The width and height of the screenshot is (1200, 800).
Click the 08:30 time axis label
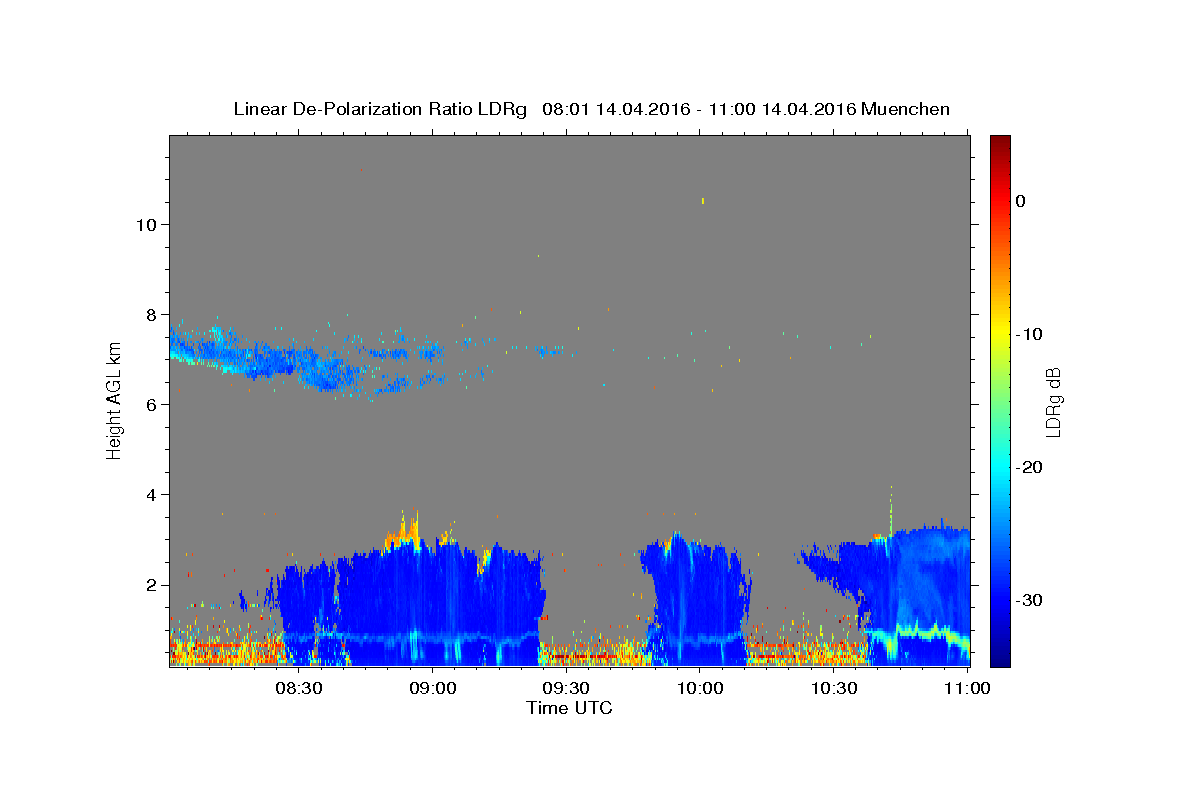point(298,689)
